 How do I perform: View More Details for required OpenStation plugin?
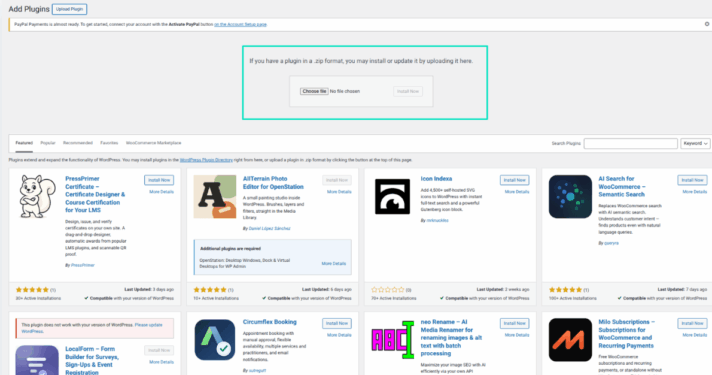click(334, 263)
